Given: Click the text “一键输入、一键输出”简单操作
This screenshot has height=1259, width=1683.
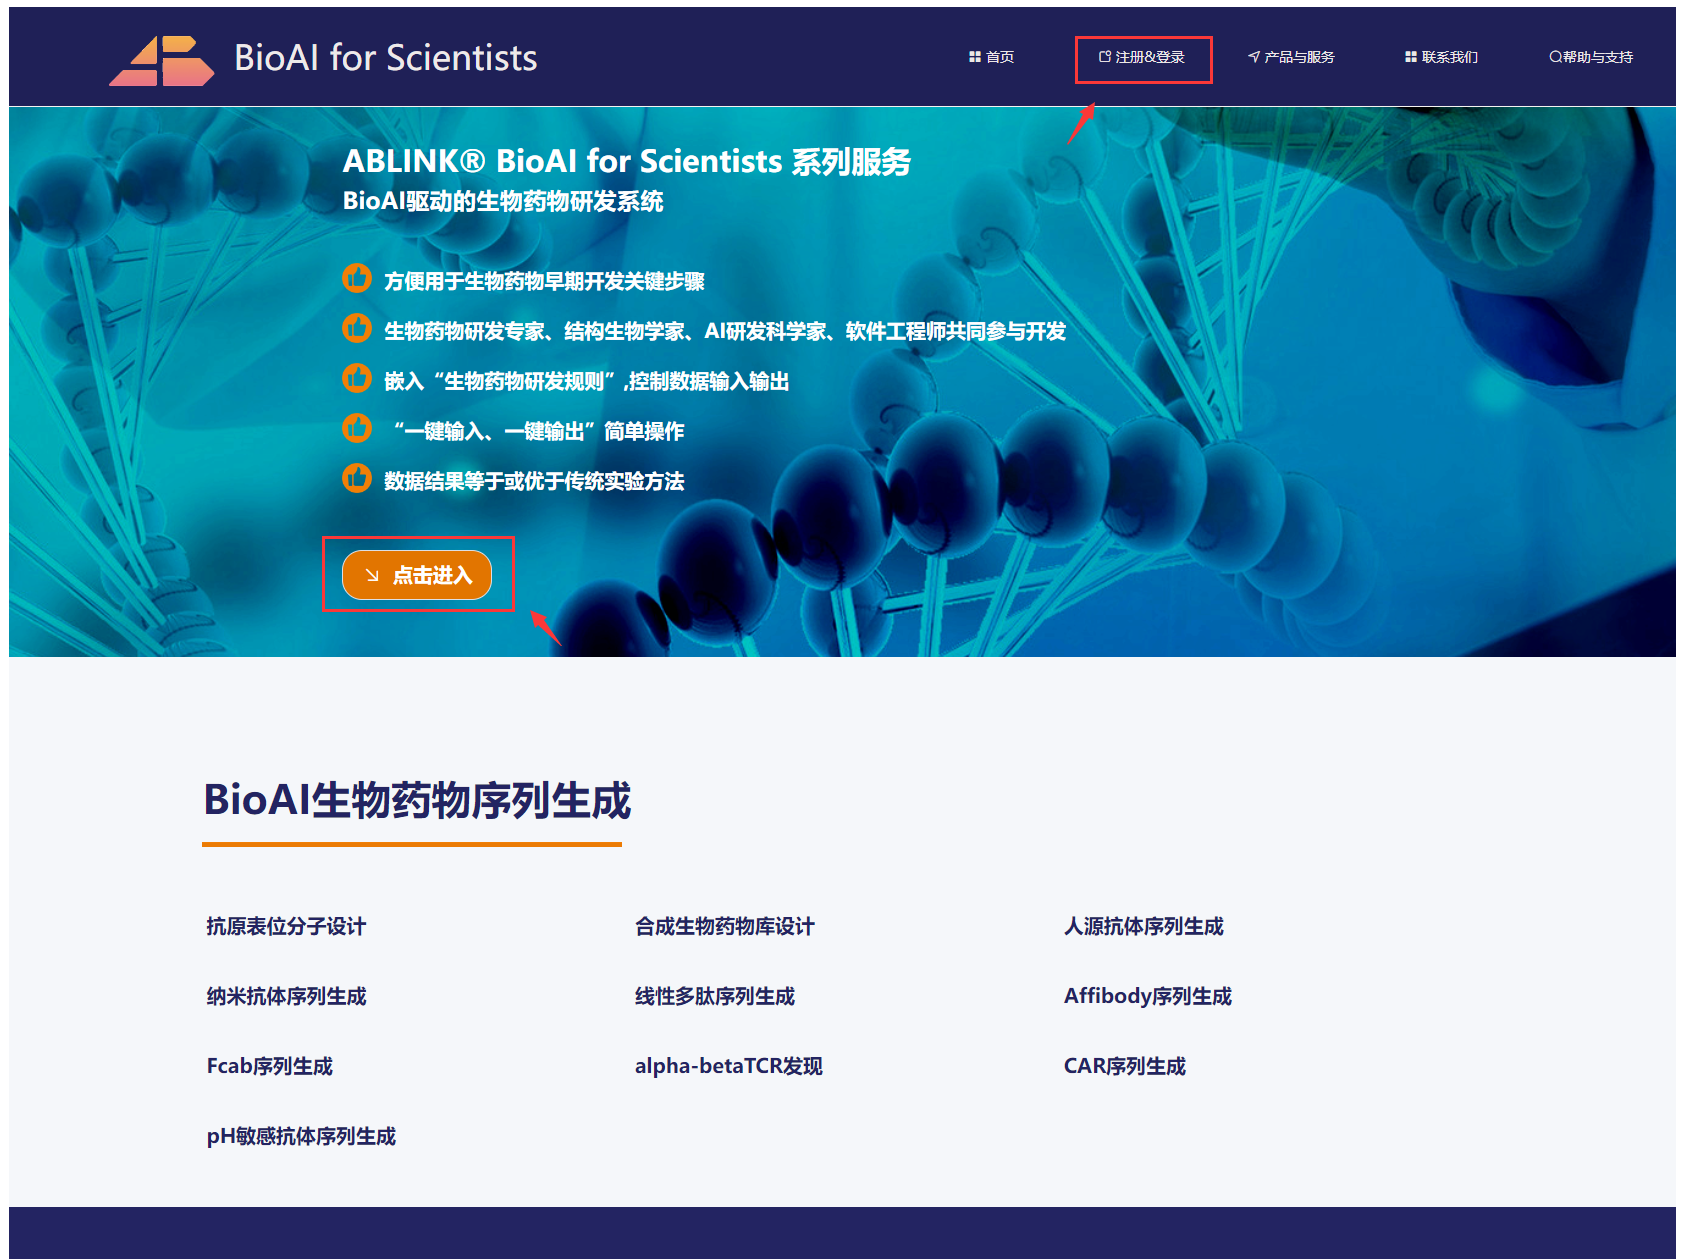Looking at the screenshot, I should pos(539,431).
